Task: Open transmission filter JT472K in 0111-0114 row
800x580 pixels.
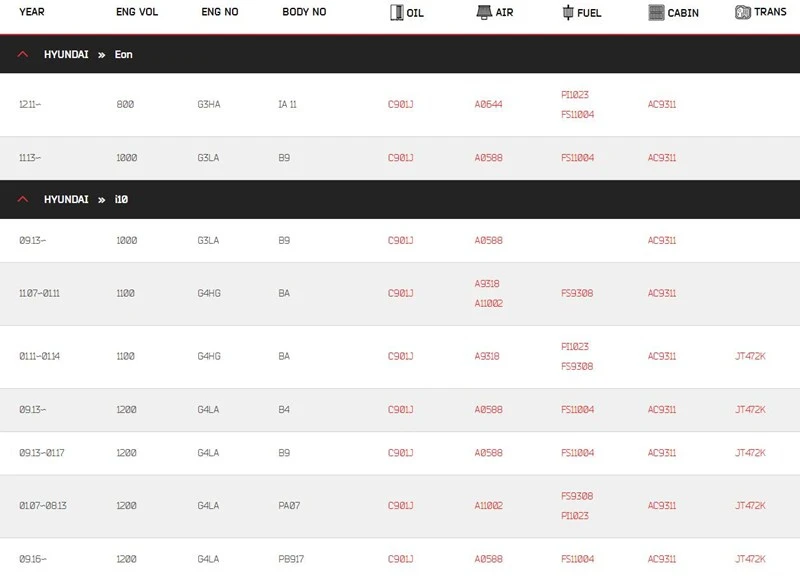Action: (x=750, y=356)
